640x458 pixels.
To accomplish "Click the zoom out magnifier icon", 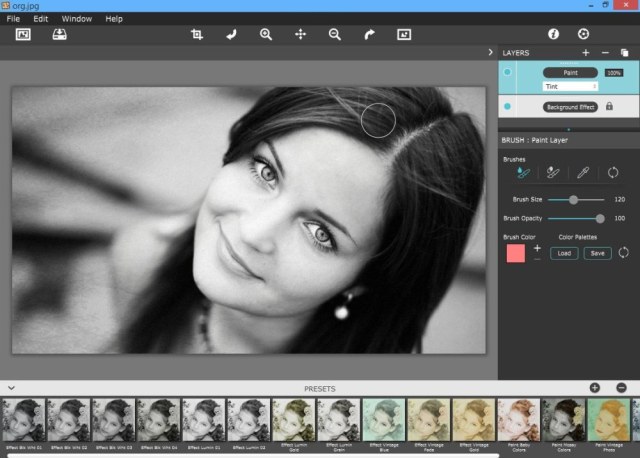I will [335, 34].
